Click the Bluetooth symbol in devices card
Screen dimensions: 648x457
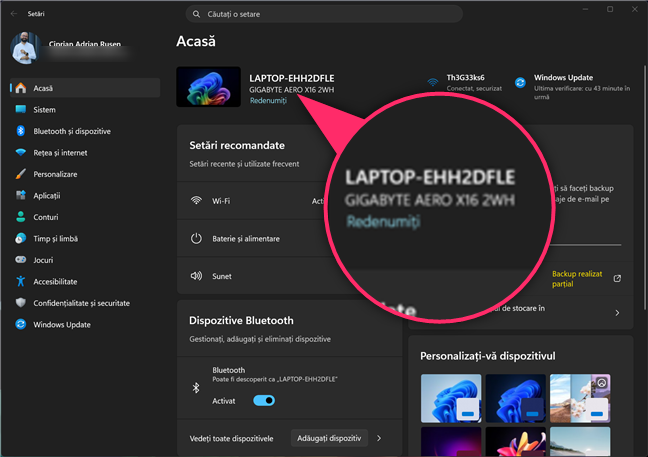point(196,388)
